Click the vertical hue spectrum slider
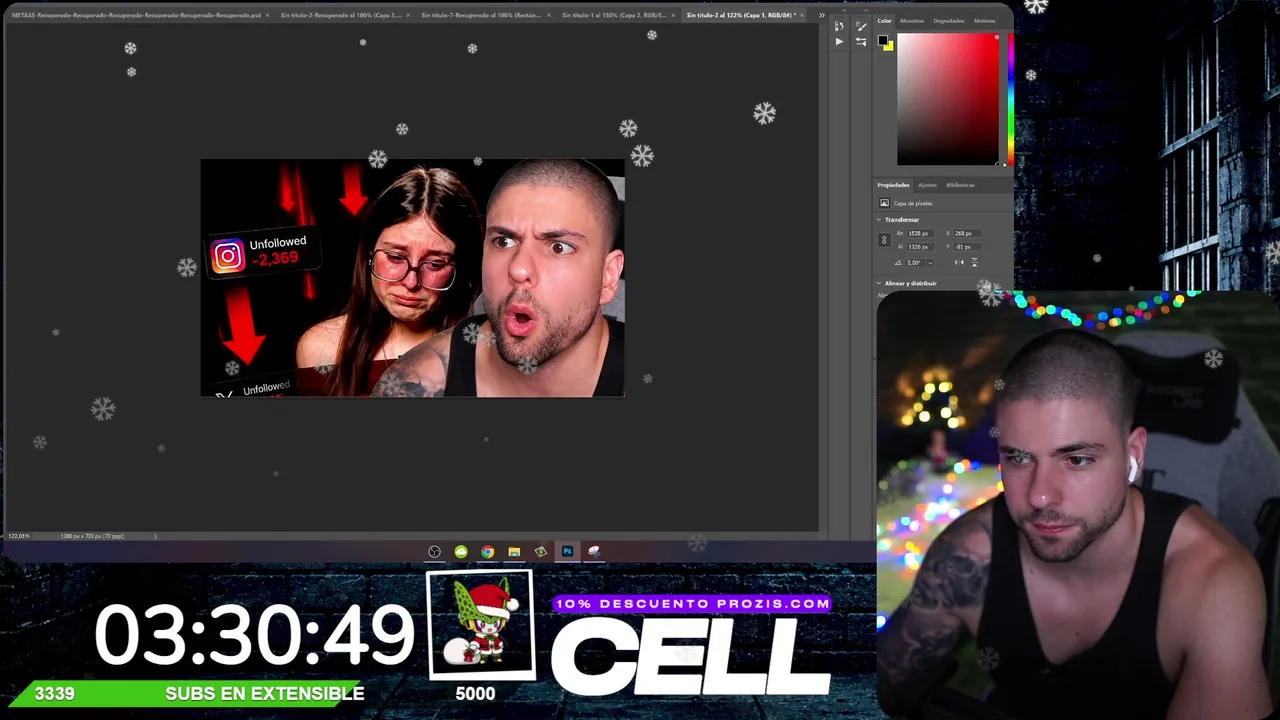This screenshot has width=1280, height=720. click(1010, 99)
